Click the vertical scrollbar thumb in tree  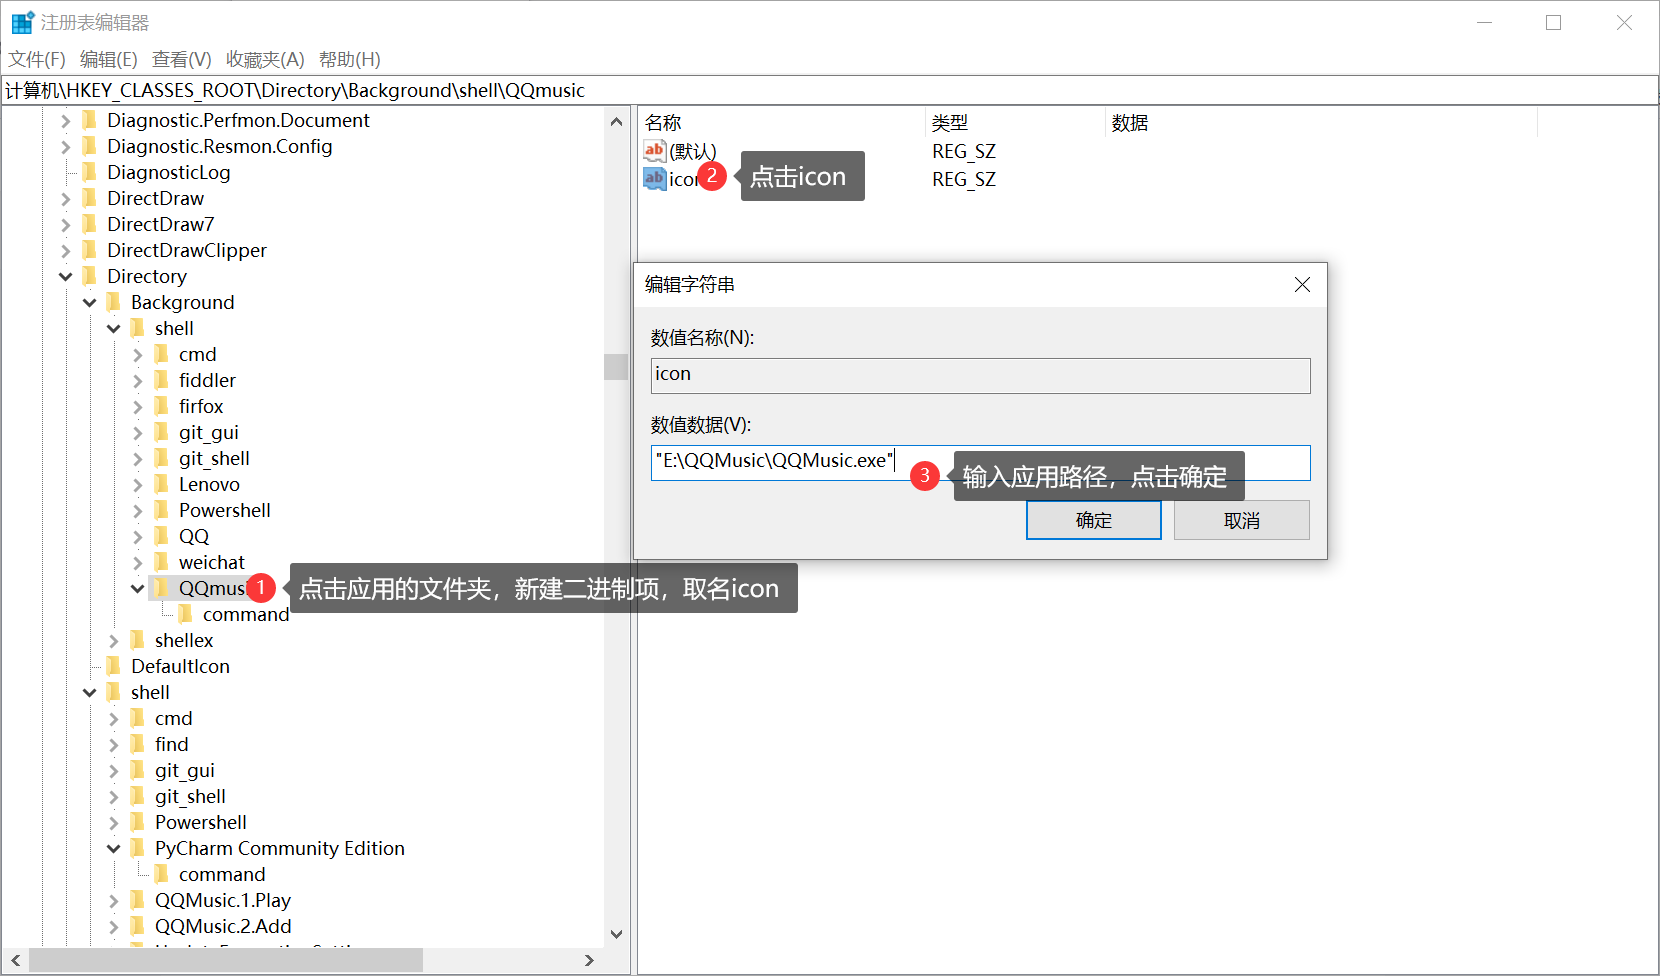[616, 367]
